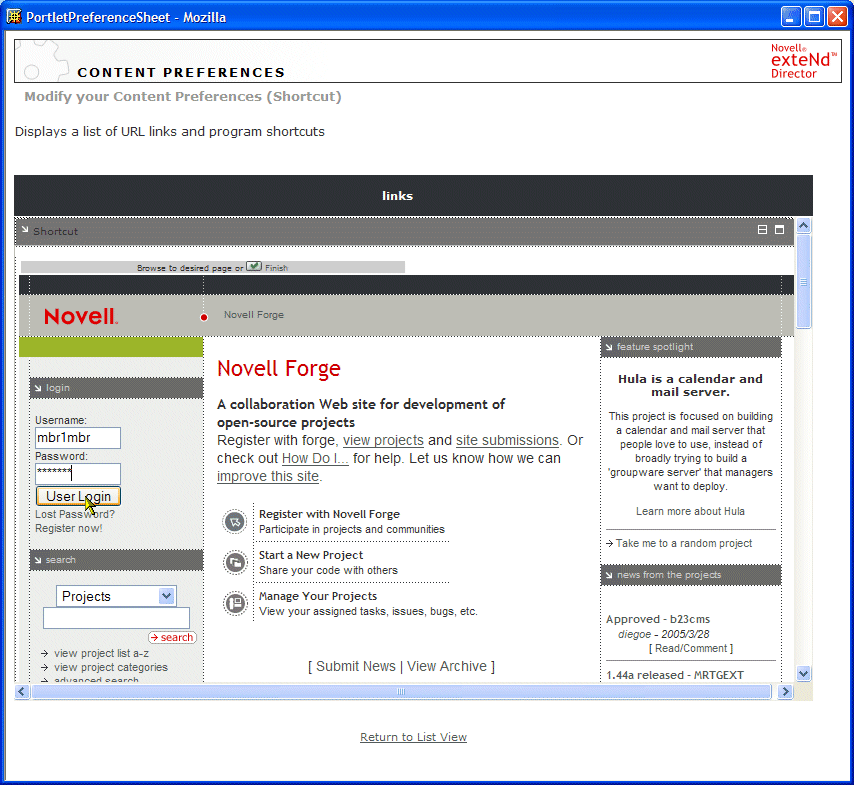Click the 'Novell Forge' red page title
854x785 pixels.
[x=279, y=369]
